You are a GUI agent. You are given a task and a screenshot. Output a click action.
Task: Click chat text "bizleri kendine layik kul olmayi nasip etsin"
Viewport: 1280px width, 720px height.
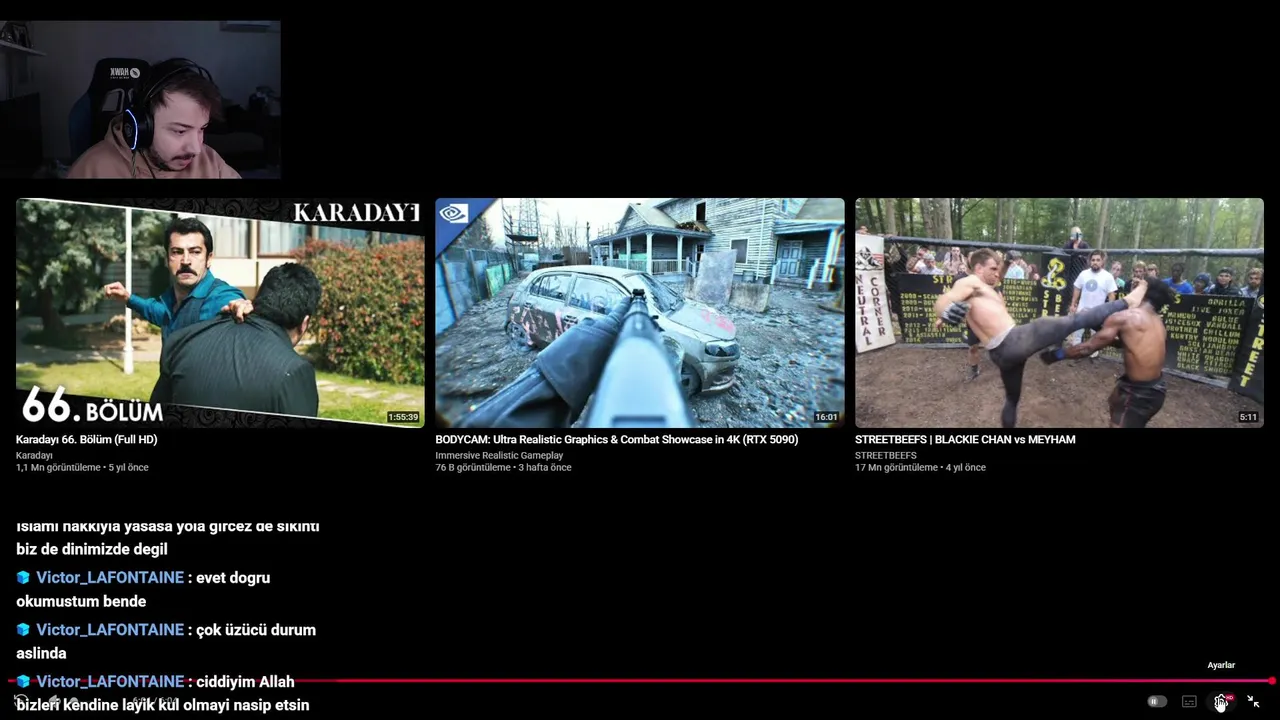click(x=163, y=706)
